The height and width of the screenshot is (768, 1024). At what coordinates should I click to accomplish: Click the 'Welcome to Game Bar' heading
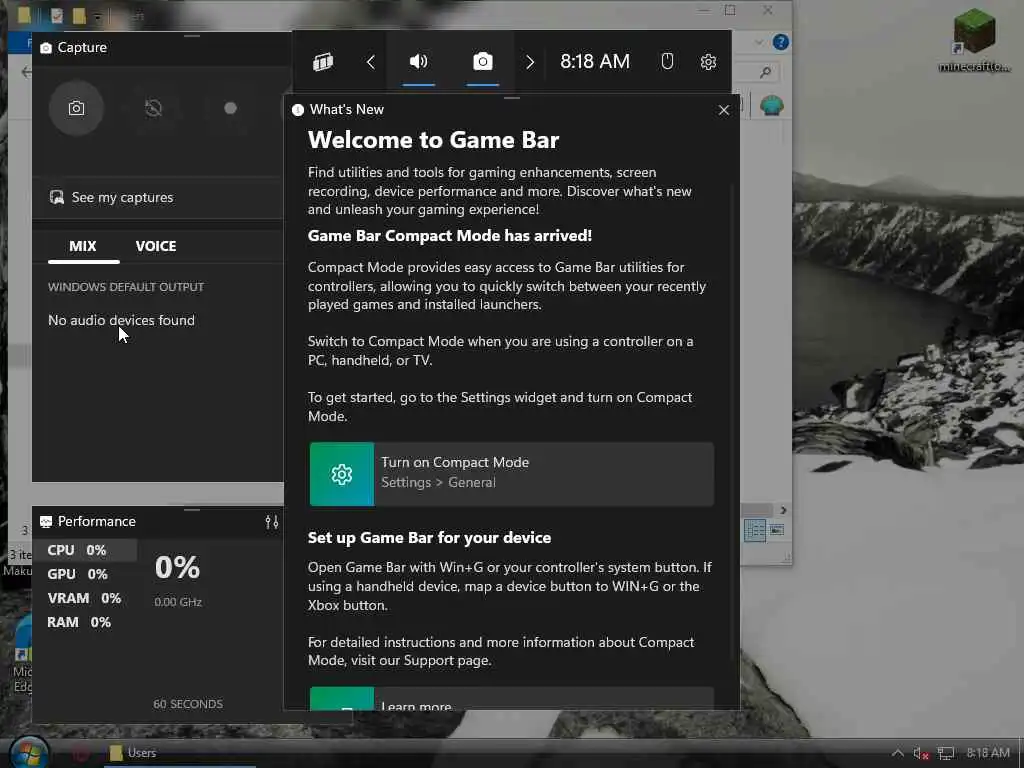[x=433, y=140]
